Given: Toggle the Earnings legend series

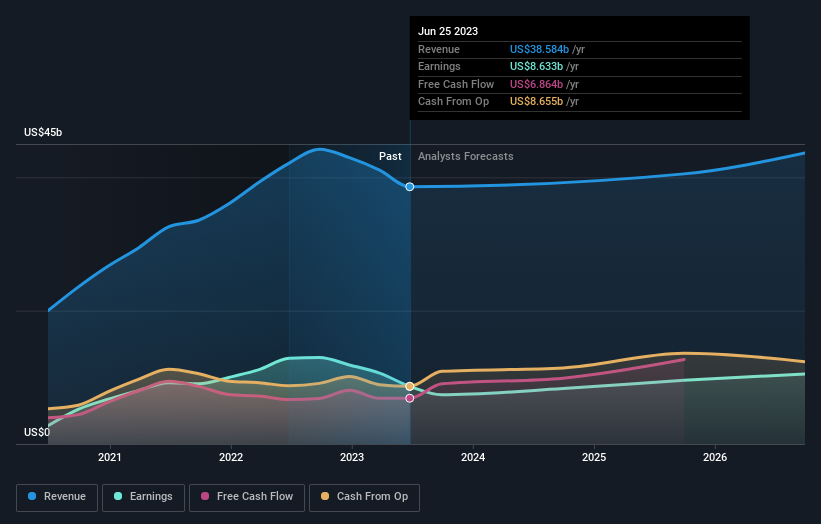Looking at the screenshot, I should point(143,497).
